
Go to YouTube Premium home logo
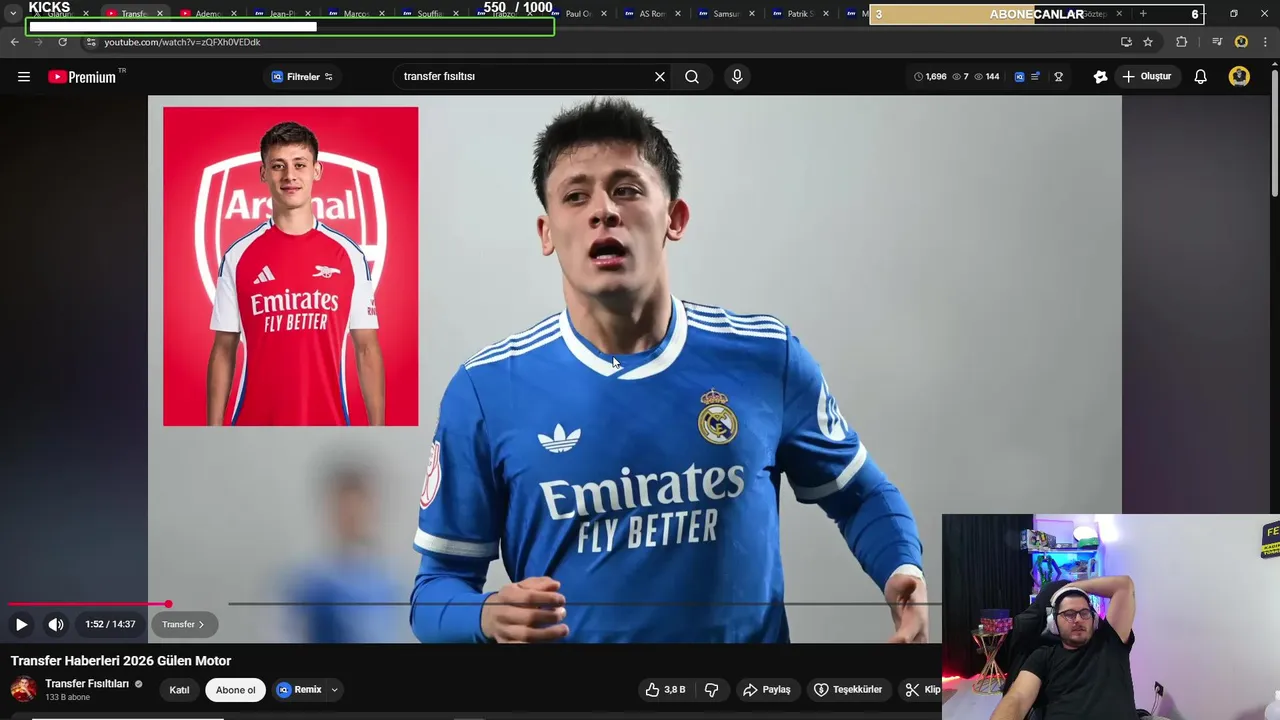click(84, 77)
